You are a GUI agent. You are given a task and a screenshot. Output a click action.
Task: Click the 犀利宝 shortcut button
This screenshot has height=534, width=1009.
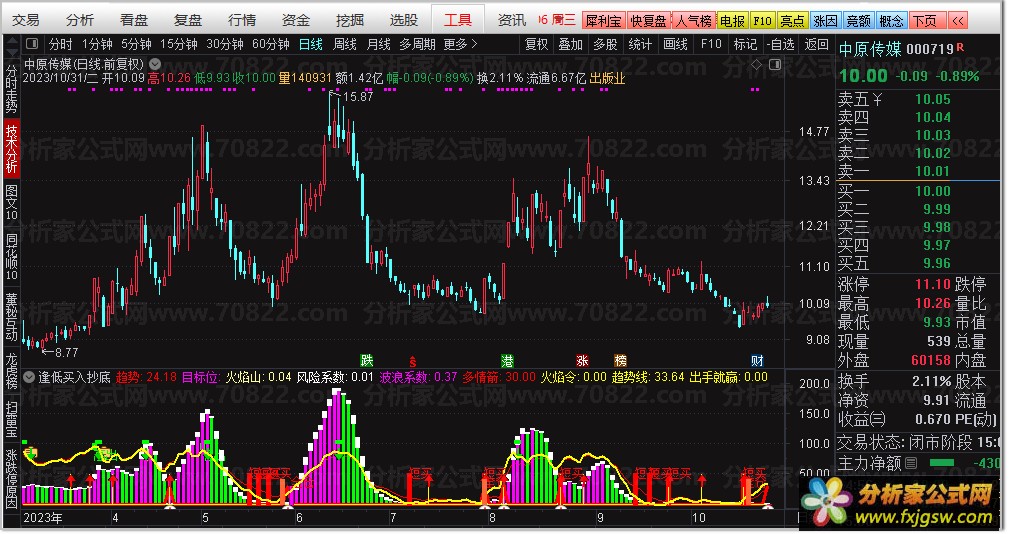click(603, 21)
